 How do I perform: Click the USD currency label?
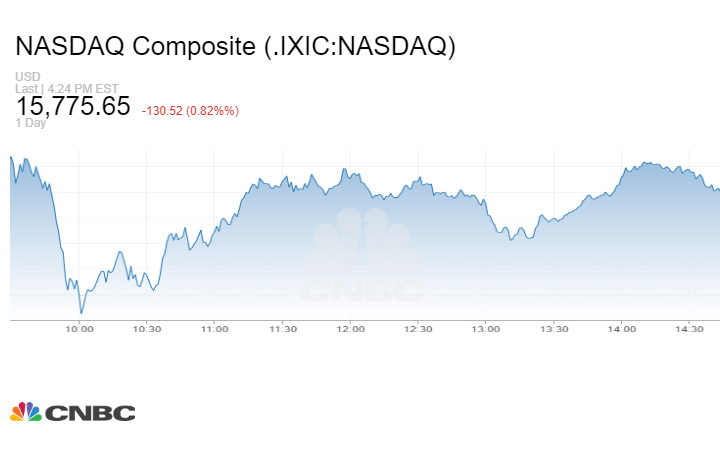(26, 77)
